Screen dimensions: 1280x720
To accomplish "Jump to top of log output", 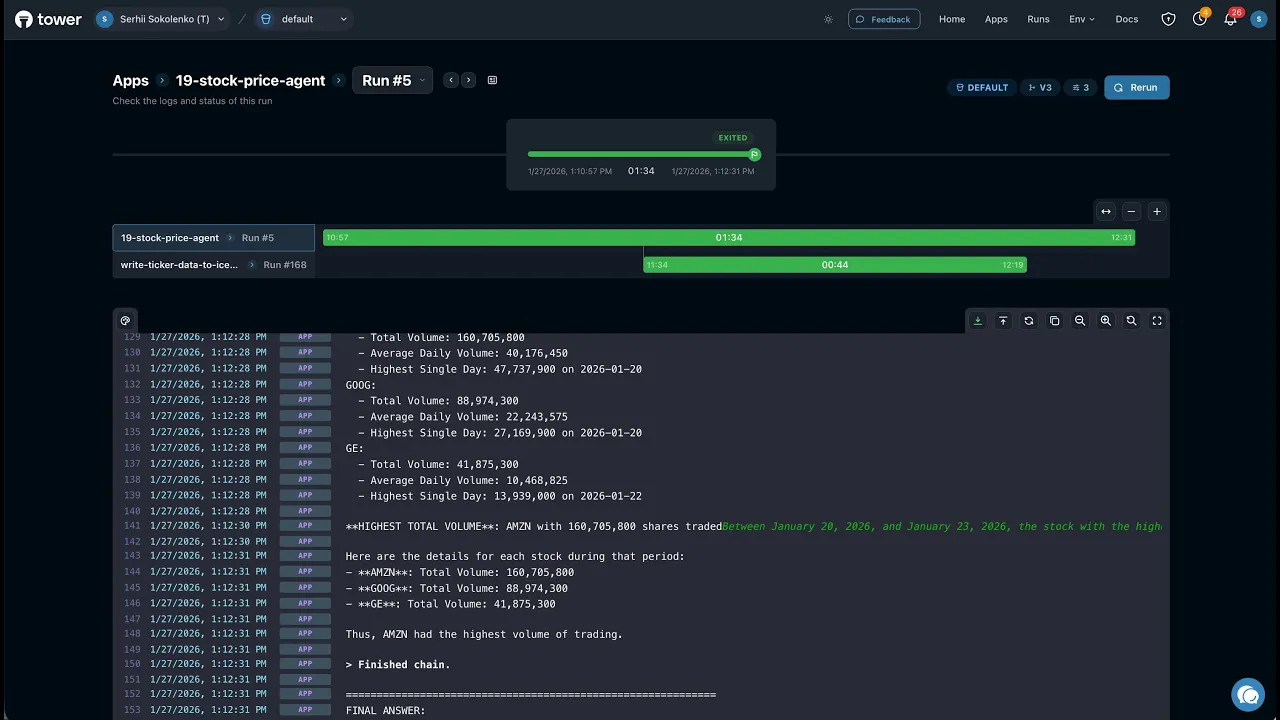I will [x=1003, y=321].
